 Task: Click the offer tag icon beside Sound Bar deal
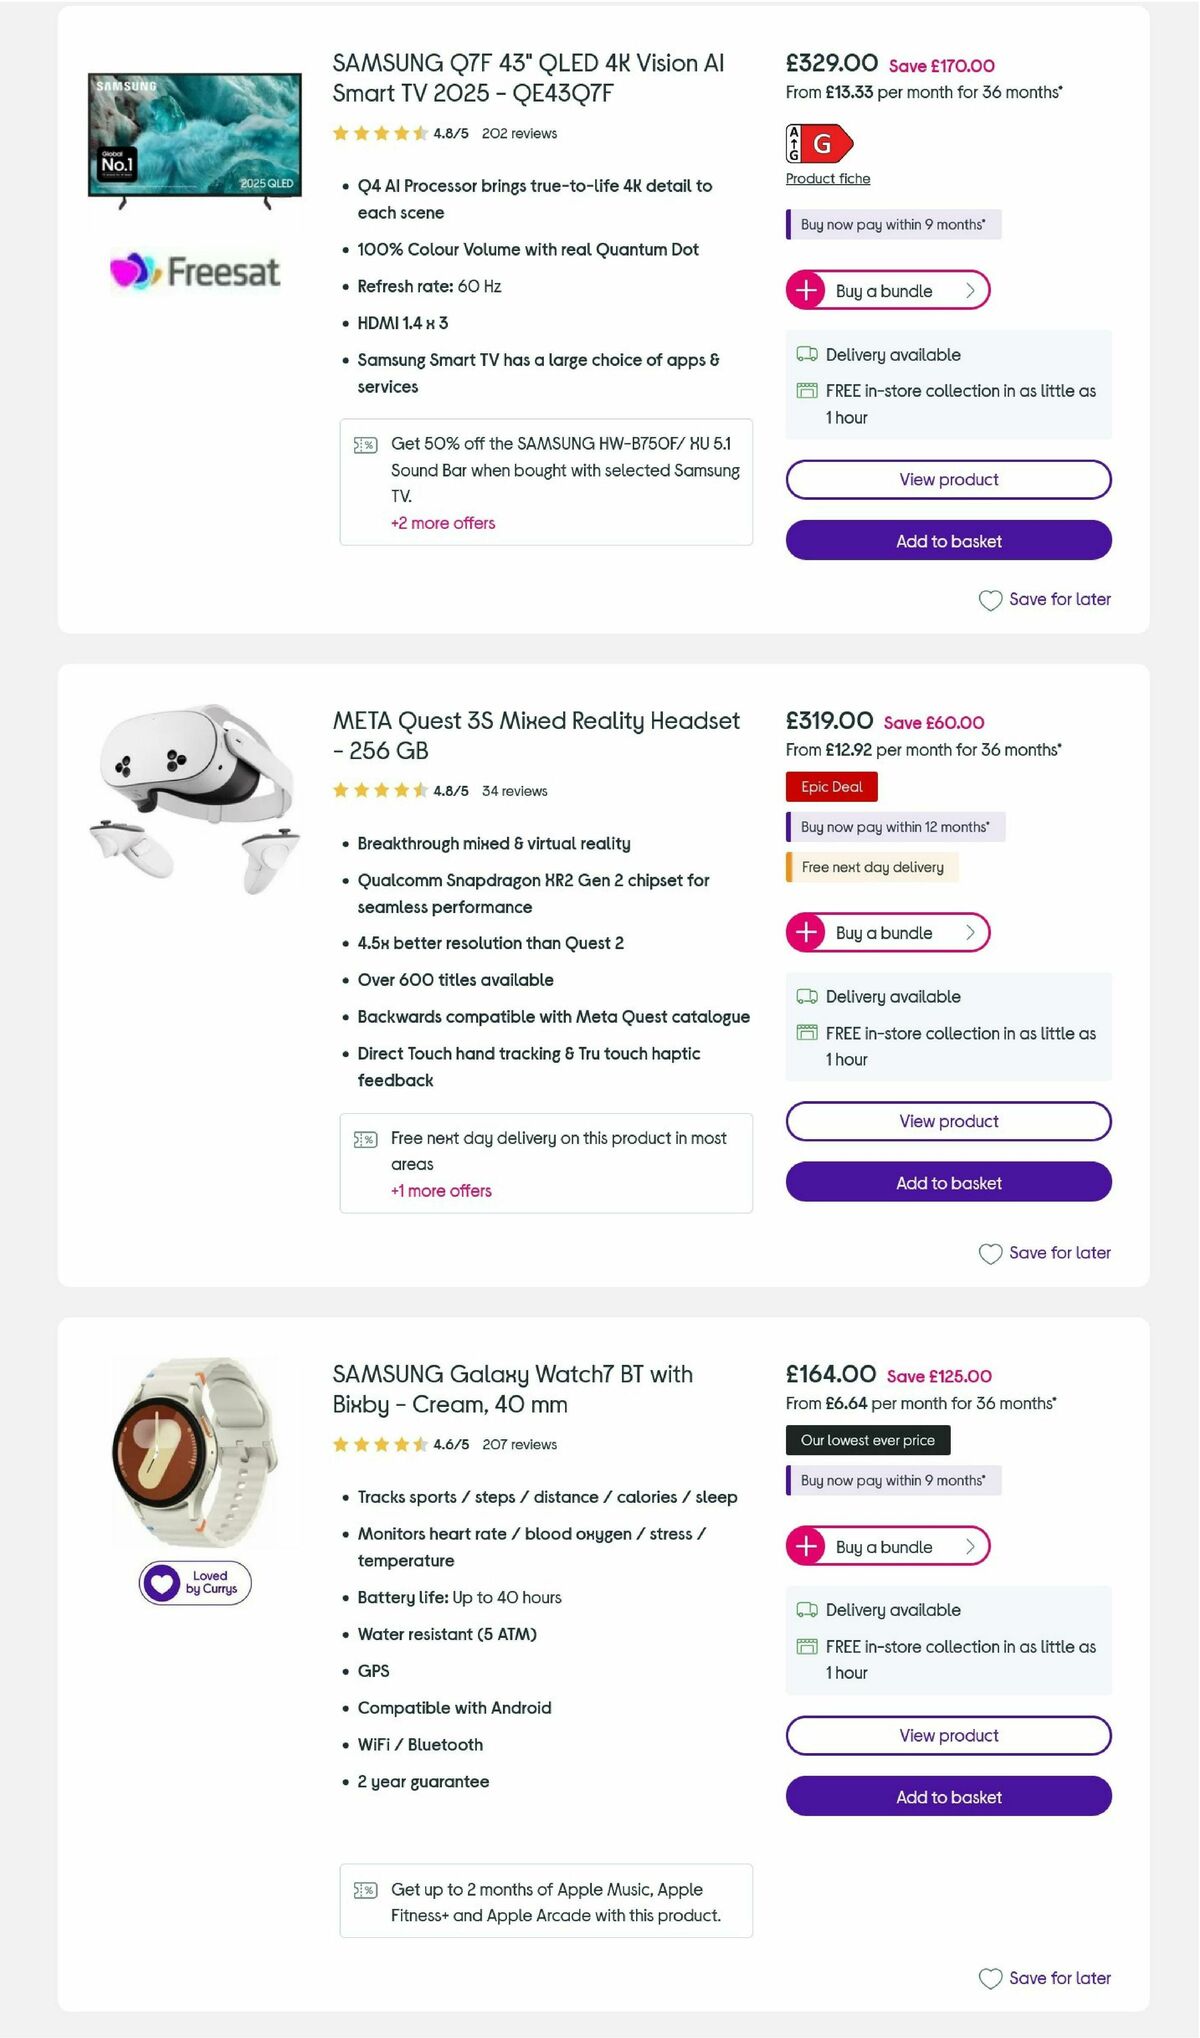[x=367, y=444]
